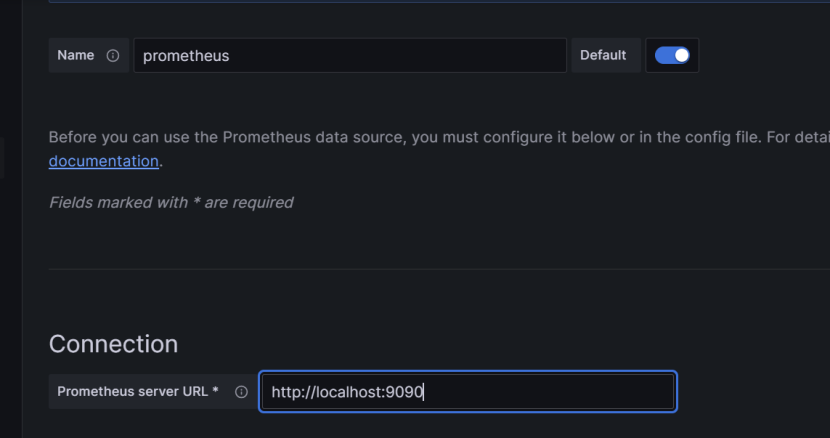Click the Name input field containing prometheus
The width and height of the screenshot is (830, 438).
click(x=350, y=56)
